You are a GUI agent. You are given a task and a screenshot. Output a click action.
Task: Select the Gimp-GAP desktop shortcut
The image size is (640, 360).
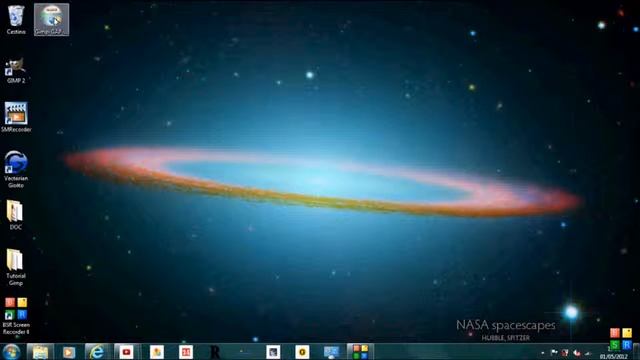51,20
